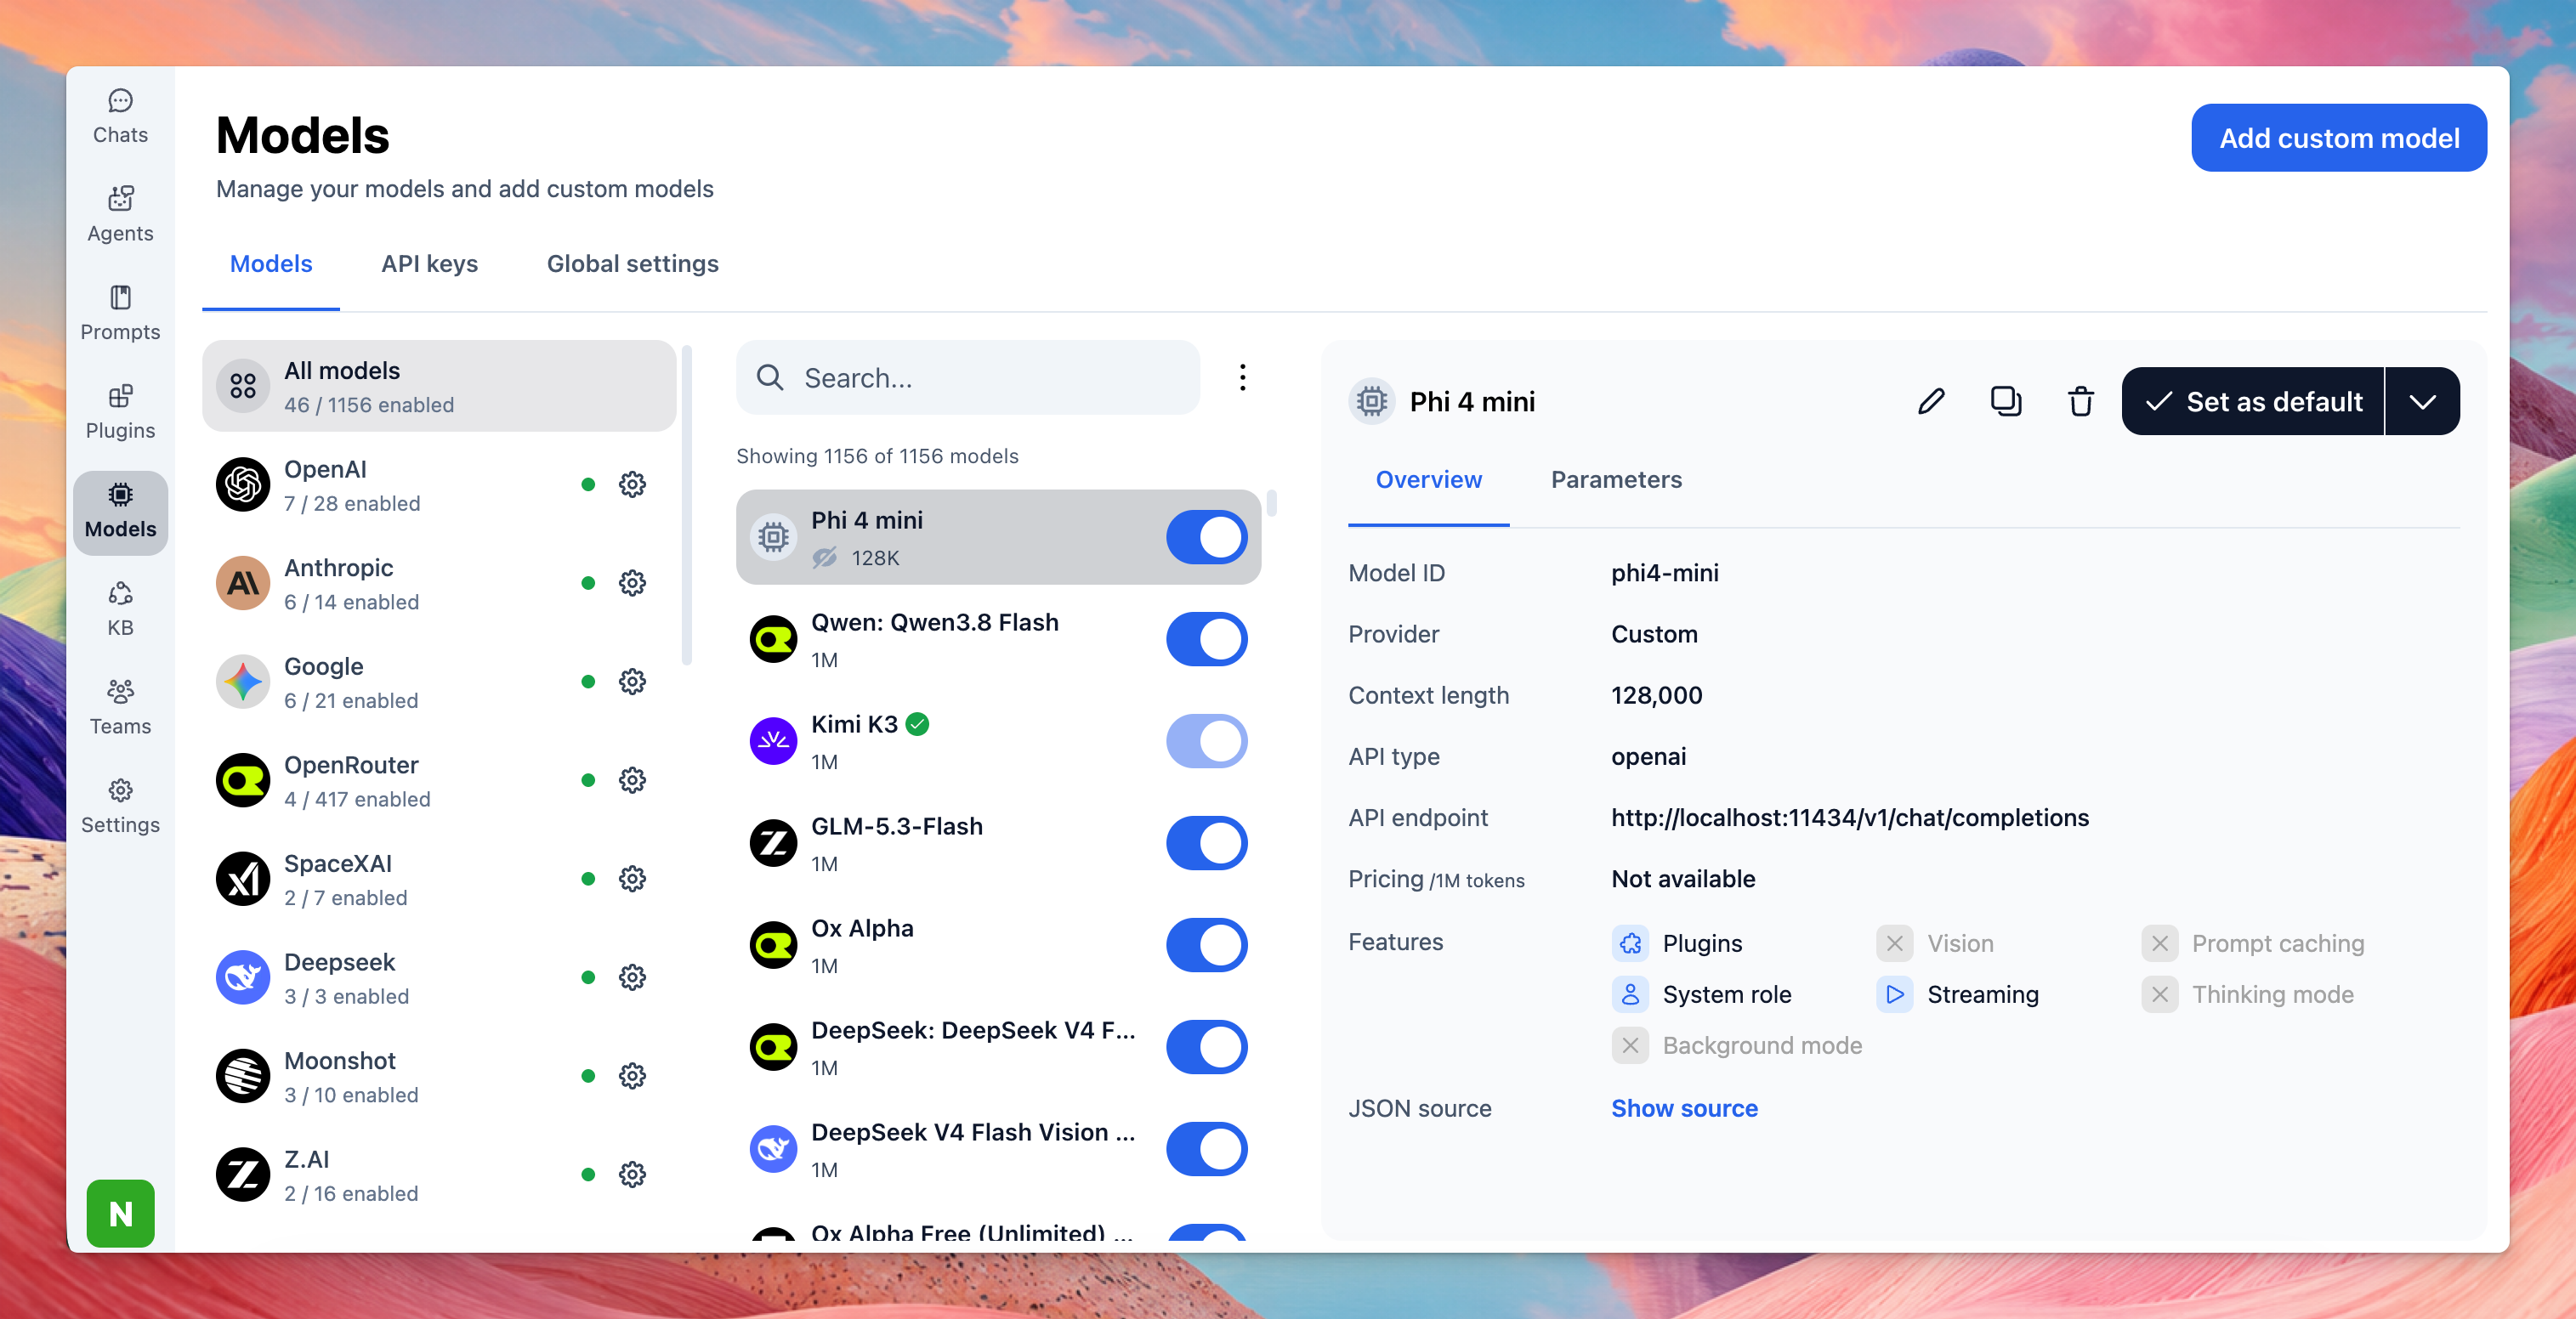This screenshot has height=1319, width=2576.
Task: Click the Thinking mode feature X icon
Action: 2159,994
